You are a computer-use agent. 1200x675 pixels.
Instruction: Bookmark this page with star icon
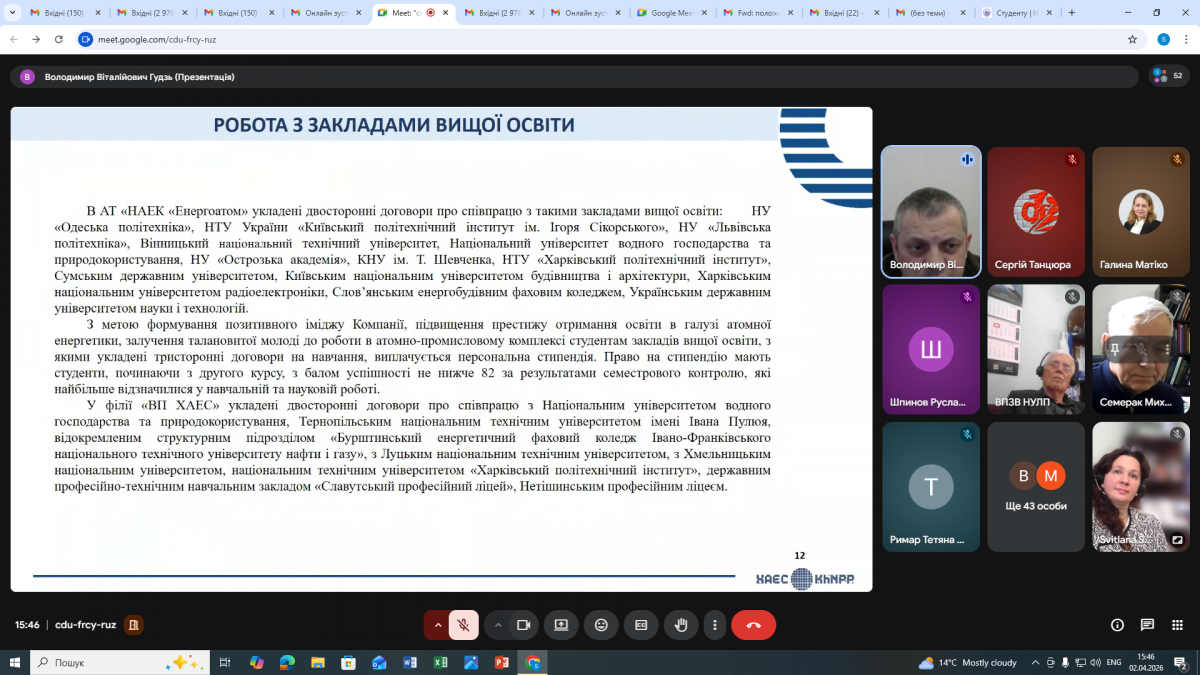pyautogui.click(x=1132, y=39)
